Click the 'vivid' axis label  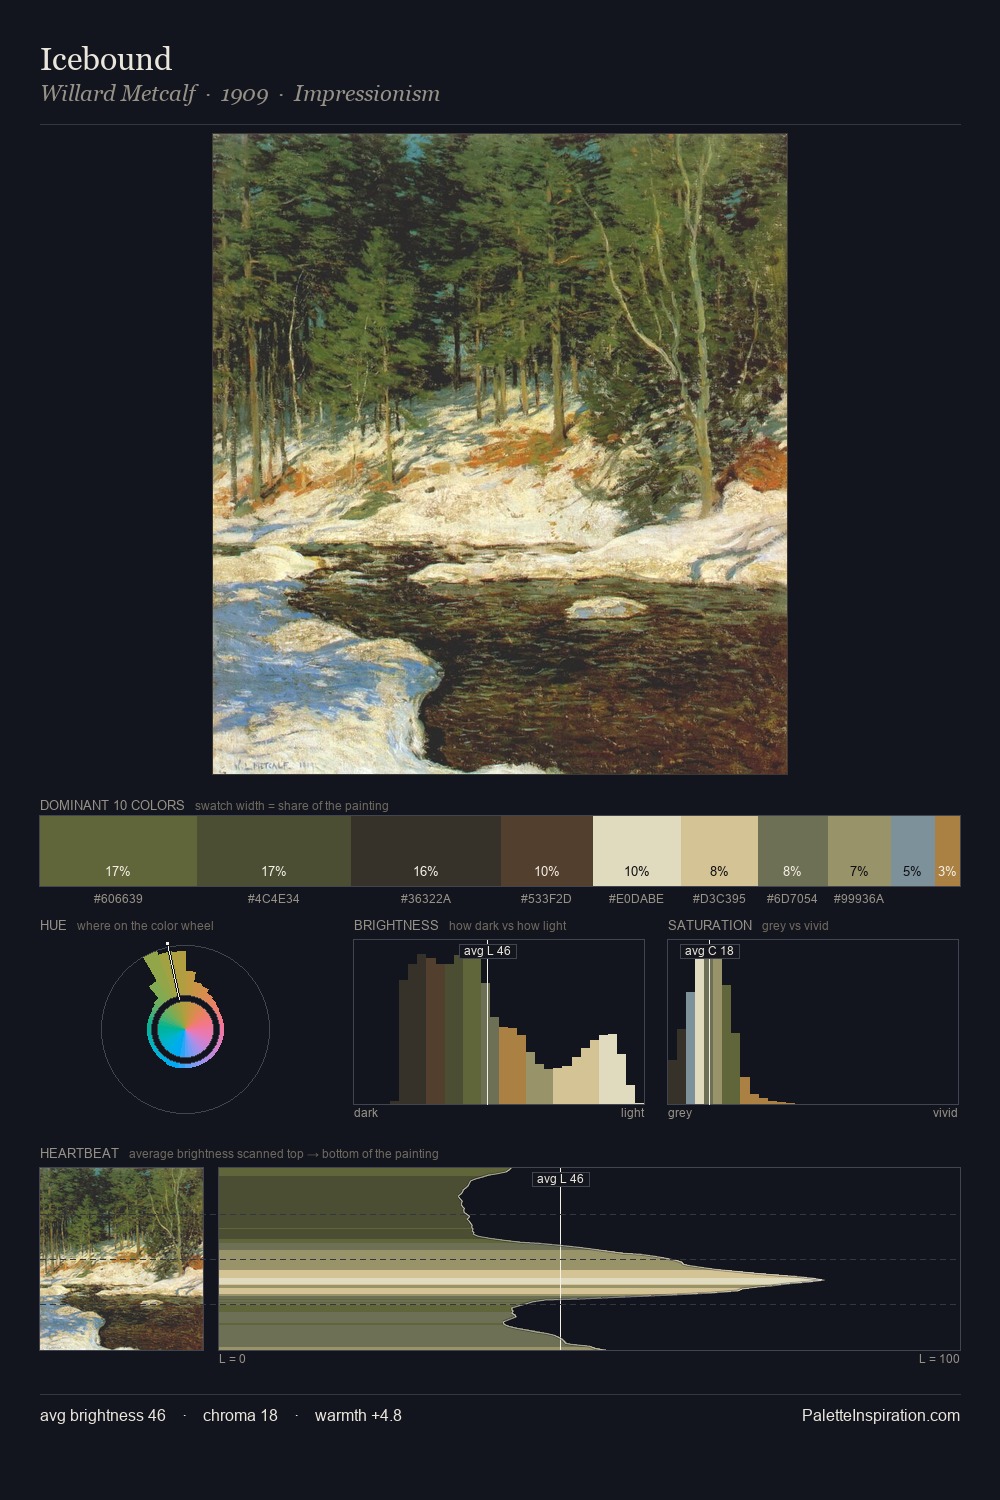coord(945,1113)
